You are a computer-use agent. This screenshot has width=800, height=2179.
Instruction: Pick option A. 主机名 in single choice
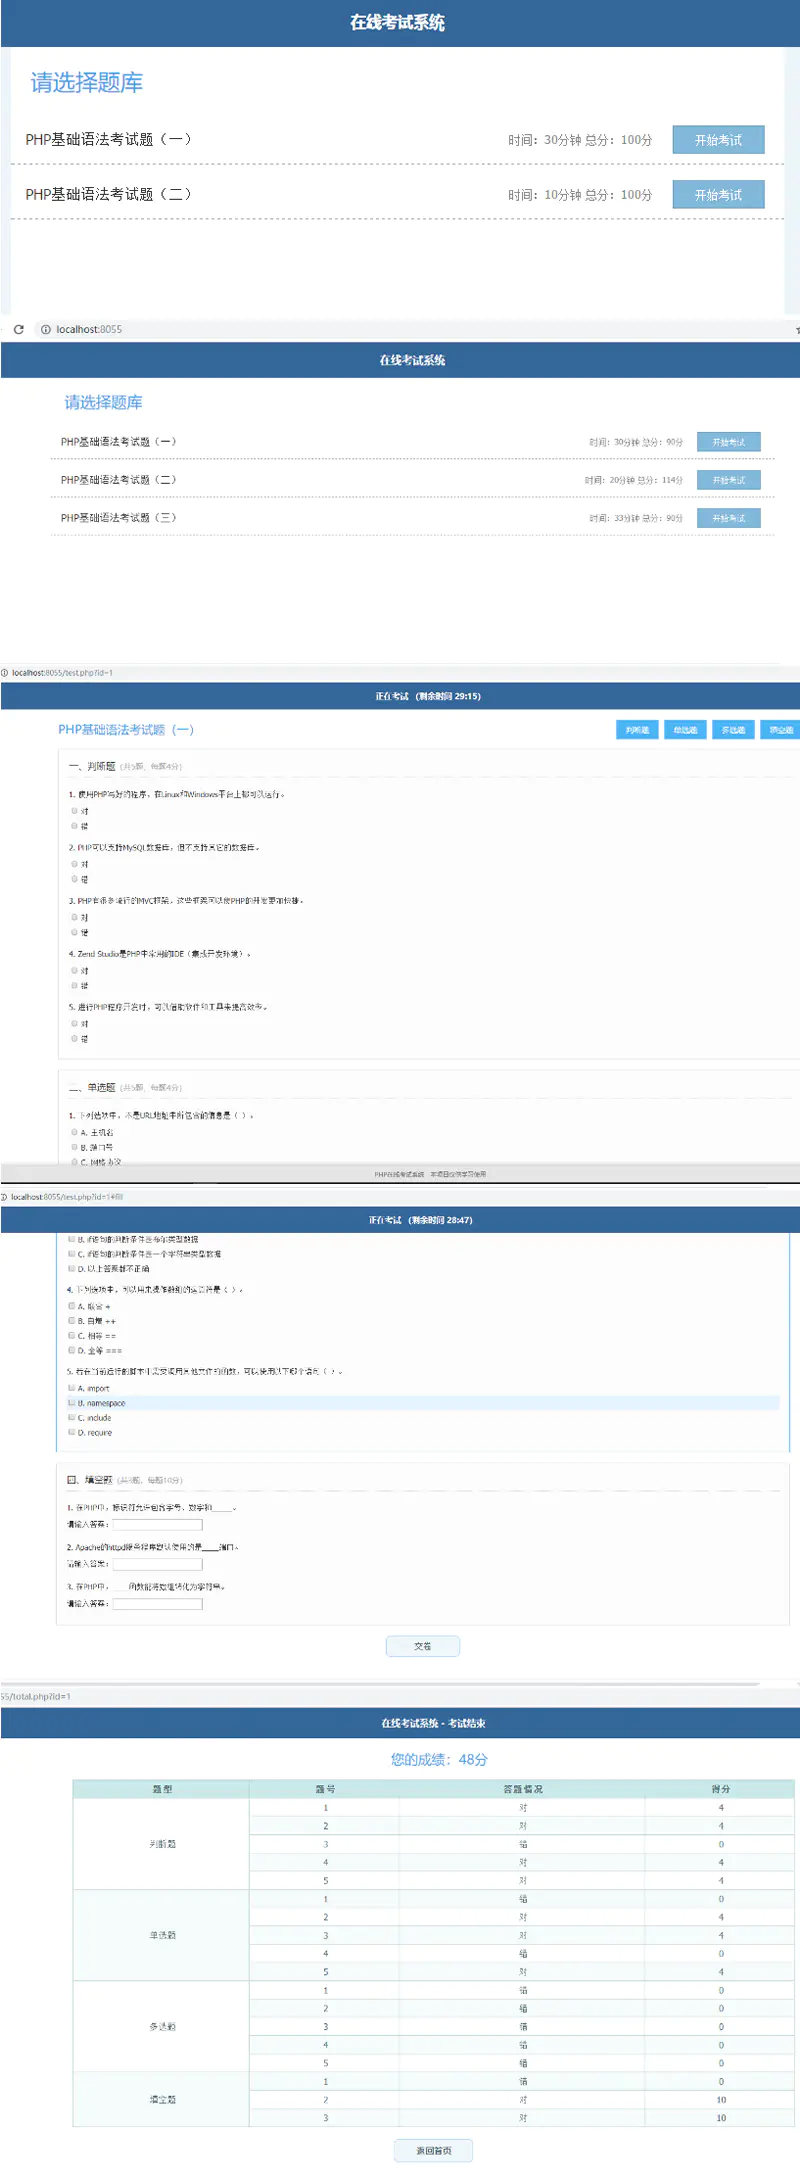(x=74, y=1132)
